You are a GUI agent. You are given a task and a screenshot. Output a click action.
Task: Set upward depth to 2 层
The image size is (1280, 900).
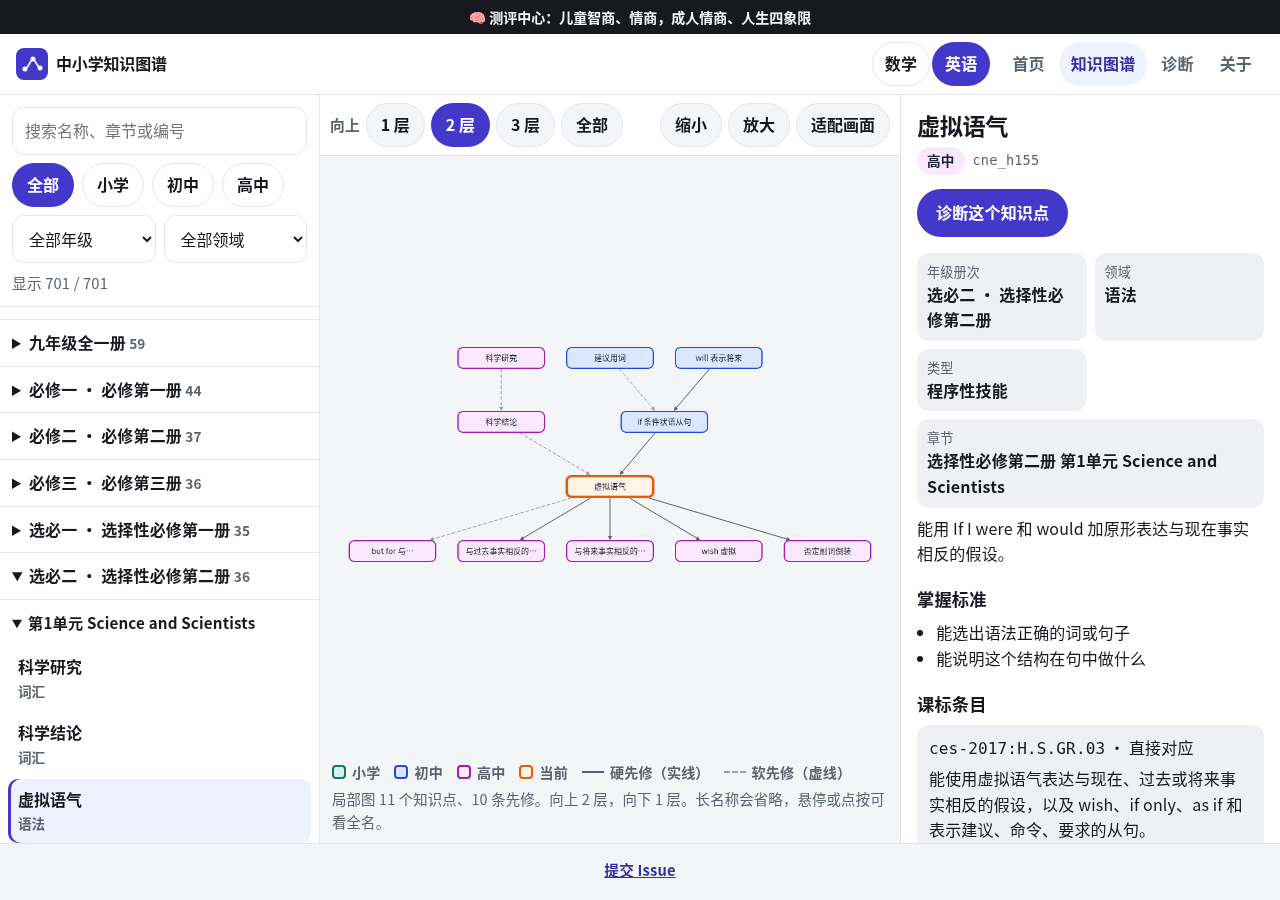460,125
